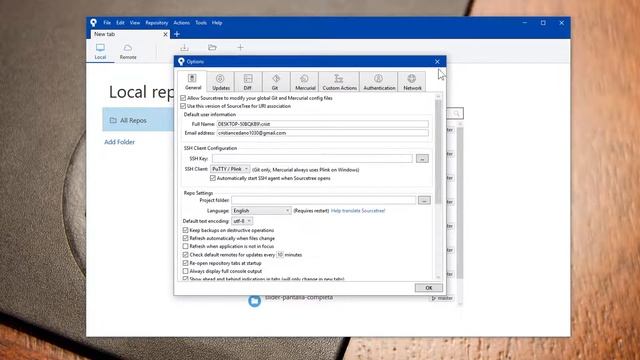Click the update interval minutes field
This screenshot has width=640, height=360.
pyautogui.click(x=280, y=255)
